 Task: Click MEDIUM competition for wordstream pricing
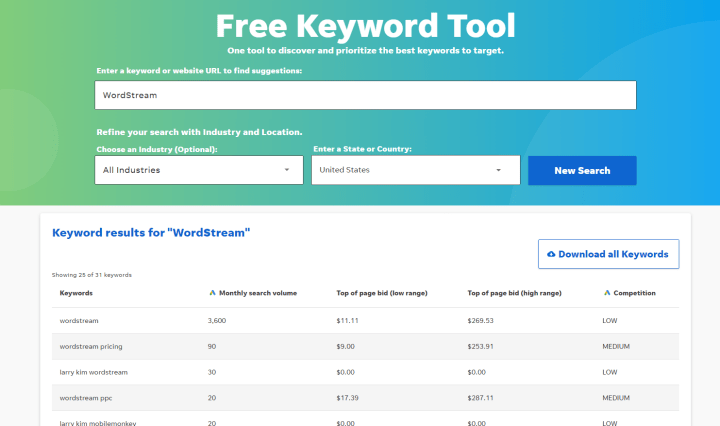coord(616,347)
